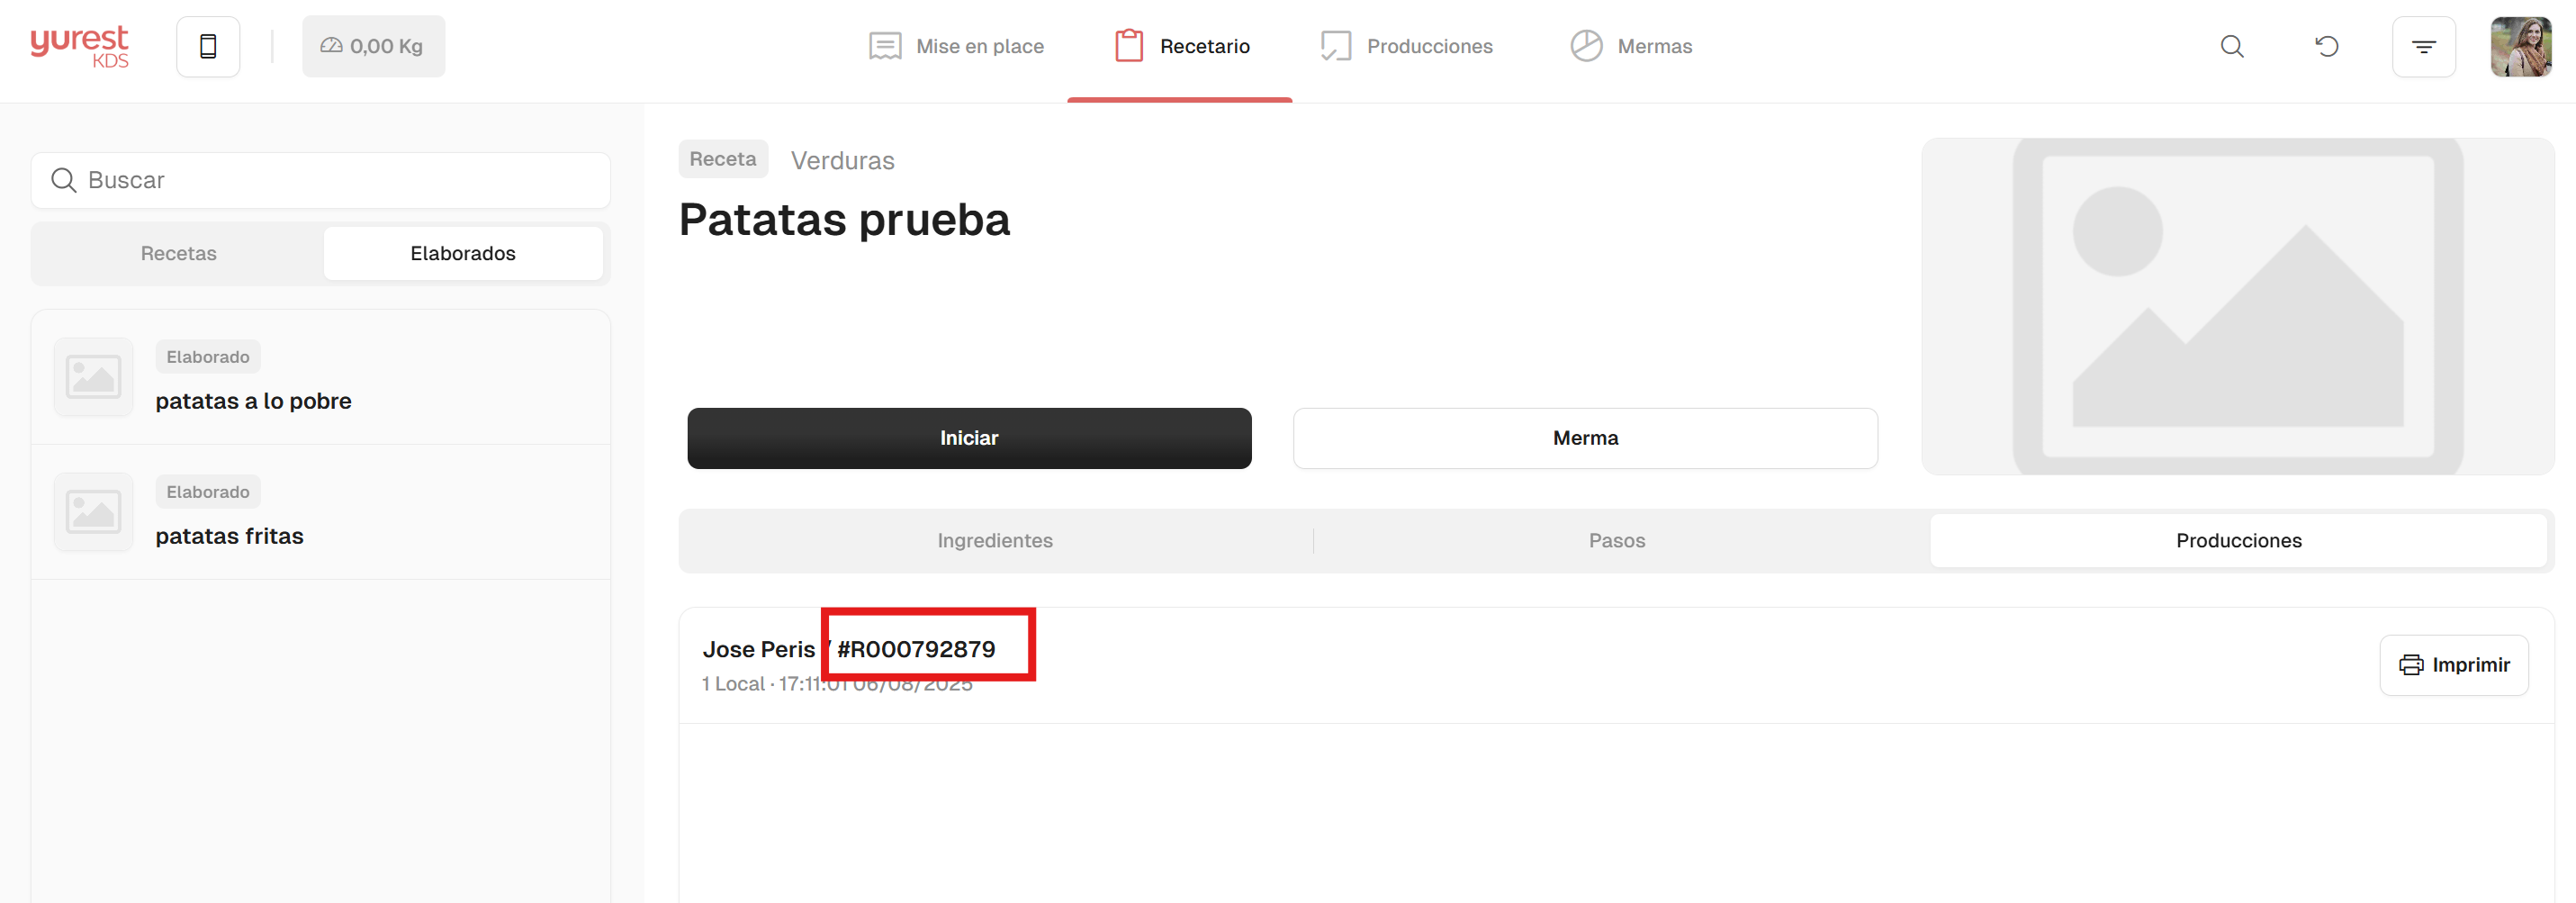Click the refresh arrow icon

[2326, 47]
